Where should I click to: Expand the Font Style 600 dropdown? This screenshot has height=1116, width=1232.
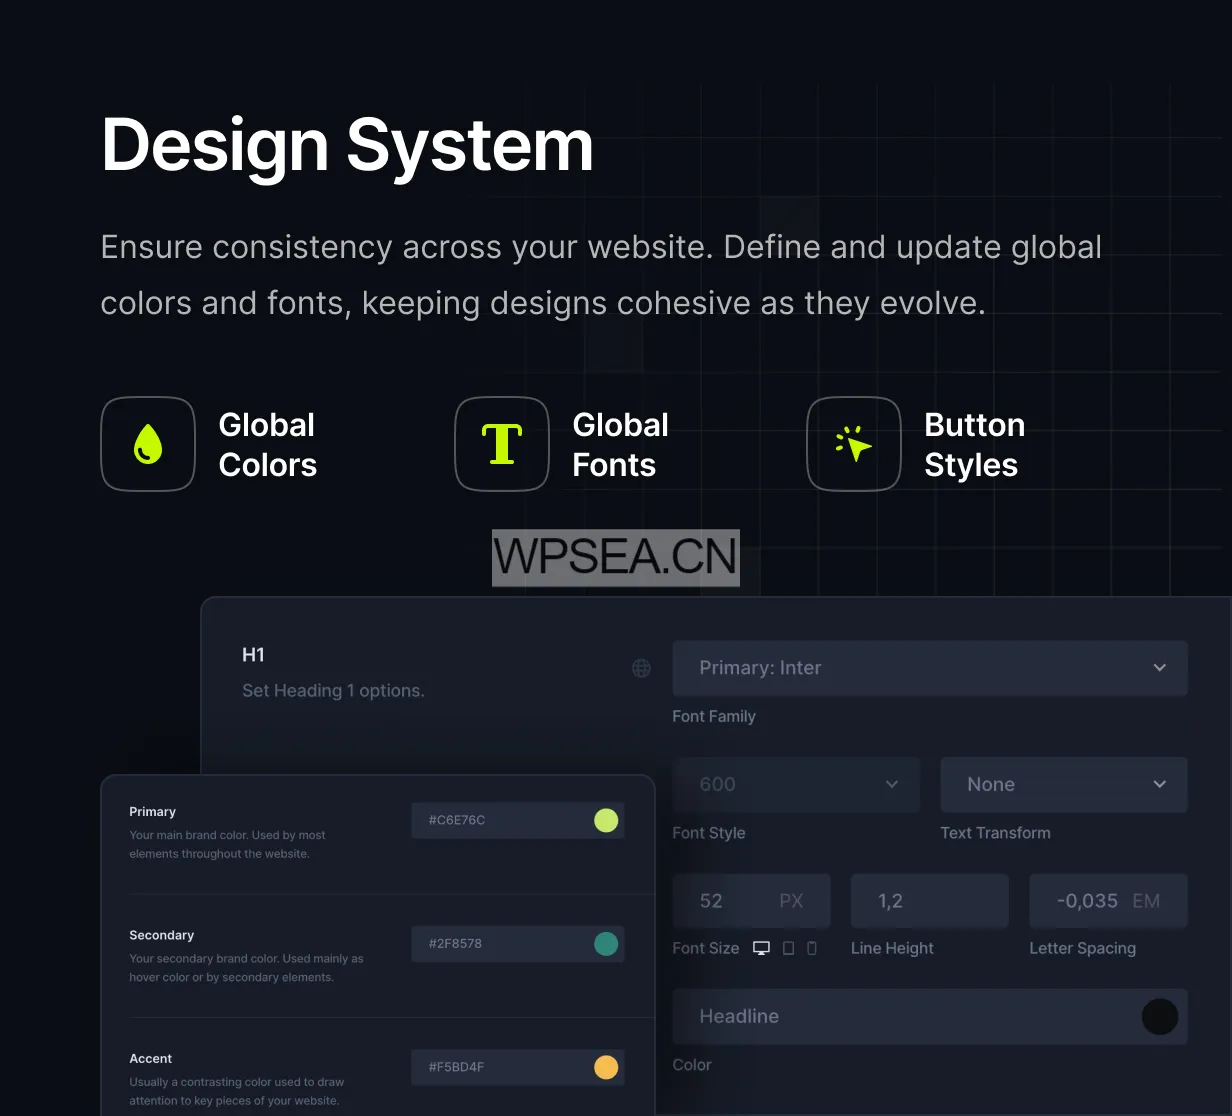click(x=796, y=785)
